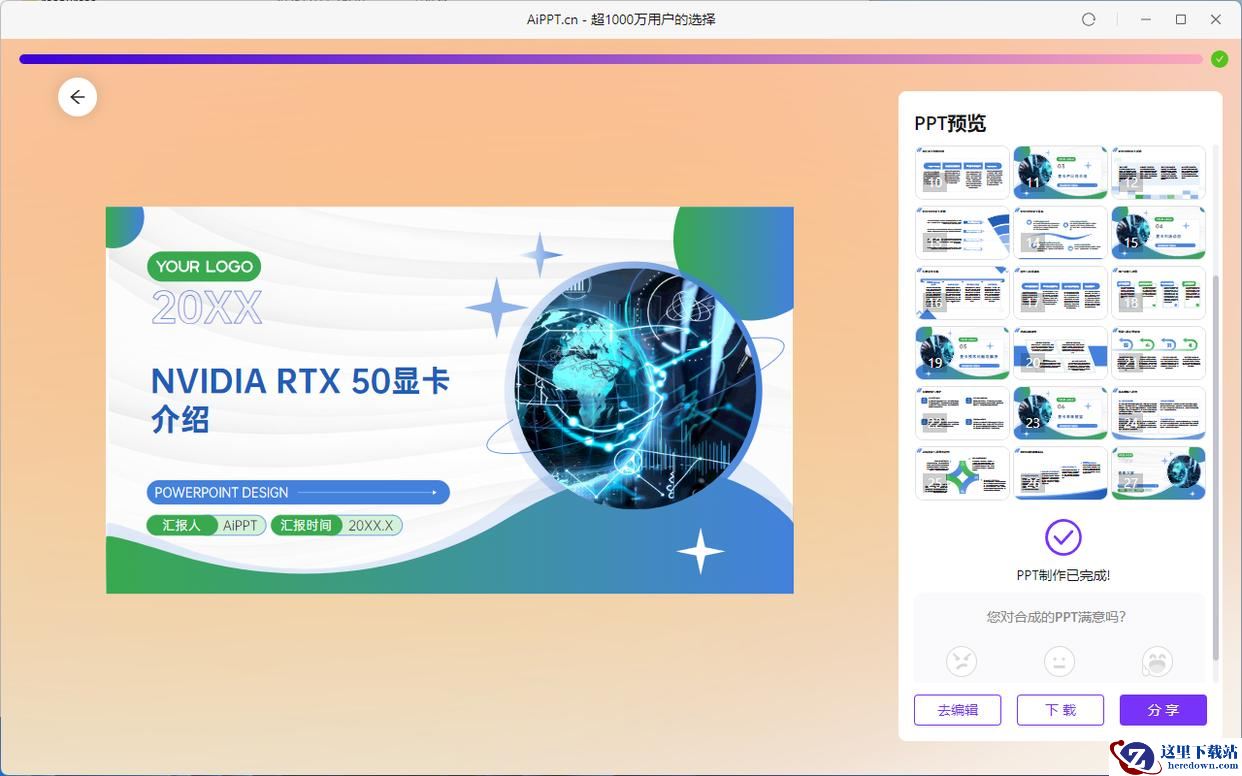
Task: Click the main slide preview image
Action: pyautogui.click(x=450, y=400)
